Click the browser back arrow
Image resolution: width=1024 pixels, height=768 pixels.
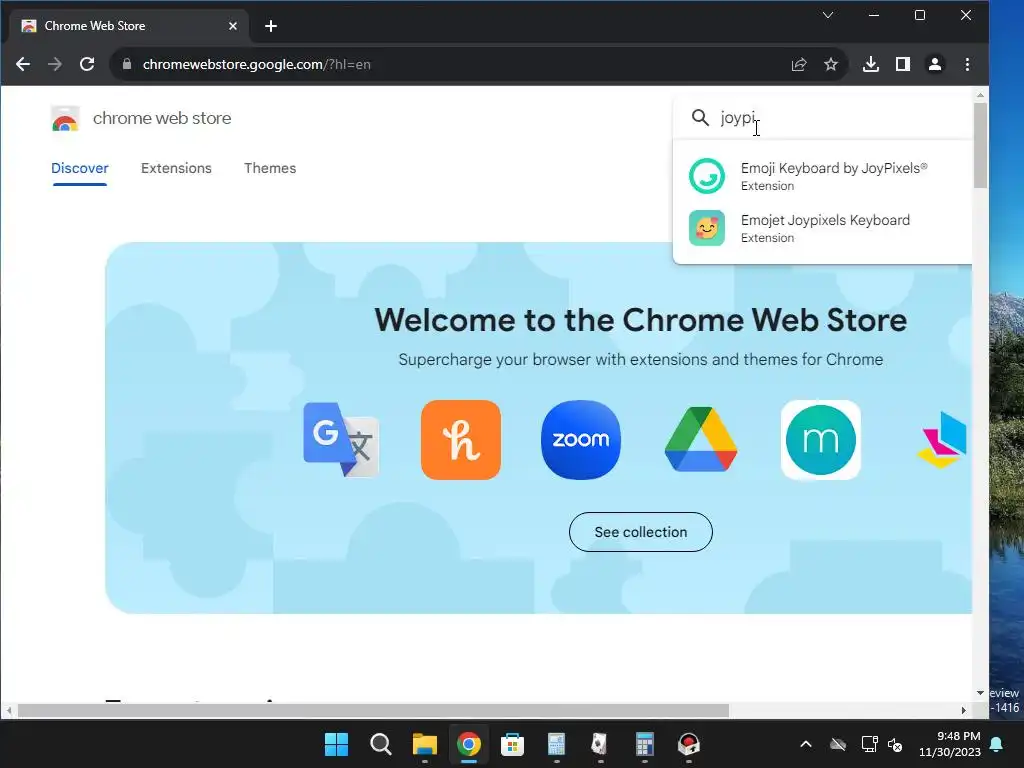click(23, 64)
